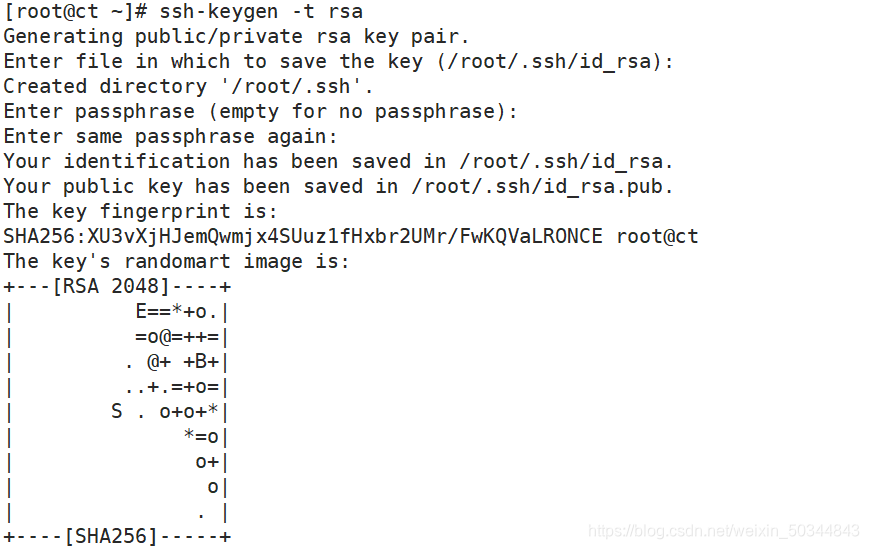The image size is (869, 549).
Task: Click the [RSA 2048] randomart header
Action: 110,286
